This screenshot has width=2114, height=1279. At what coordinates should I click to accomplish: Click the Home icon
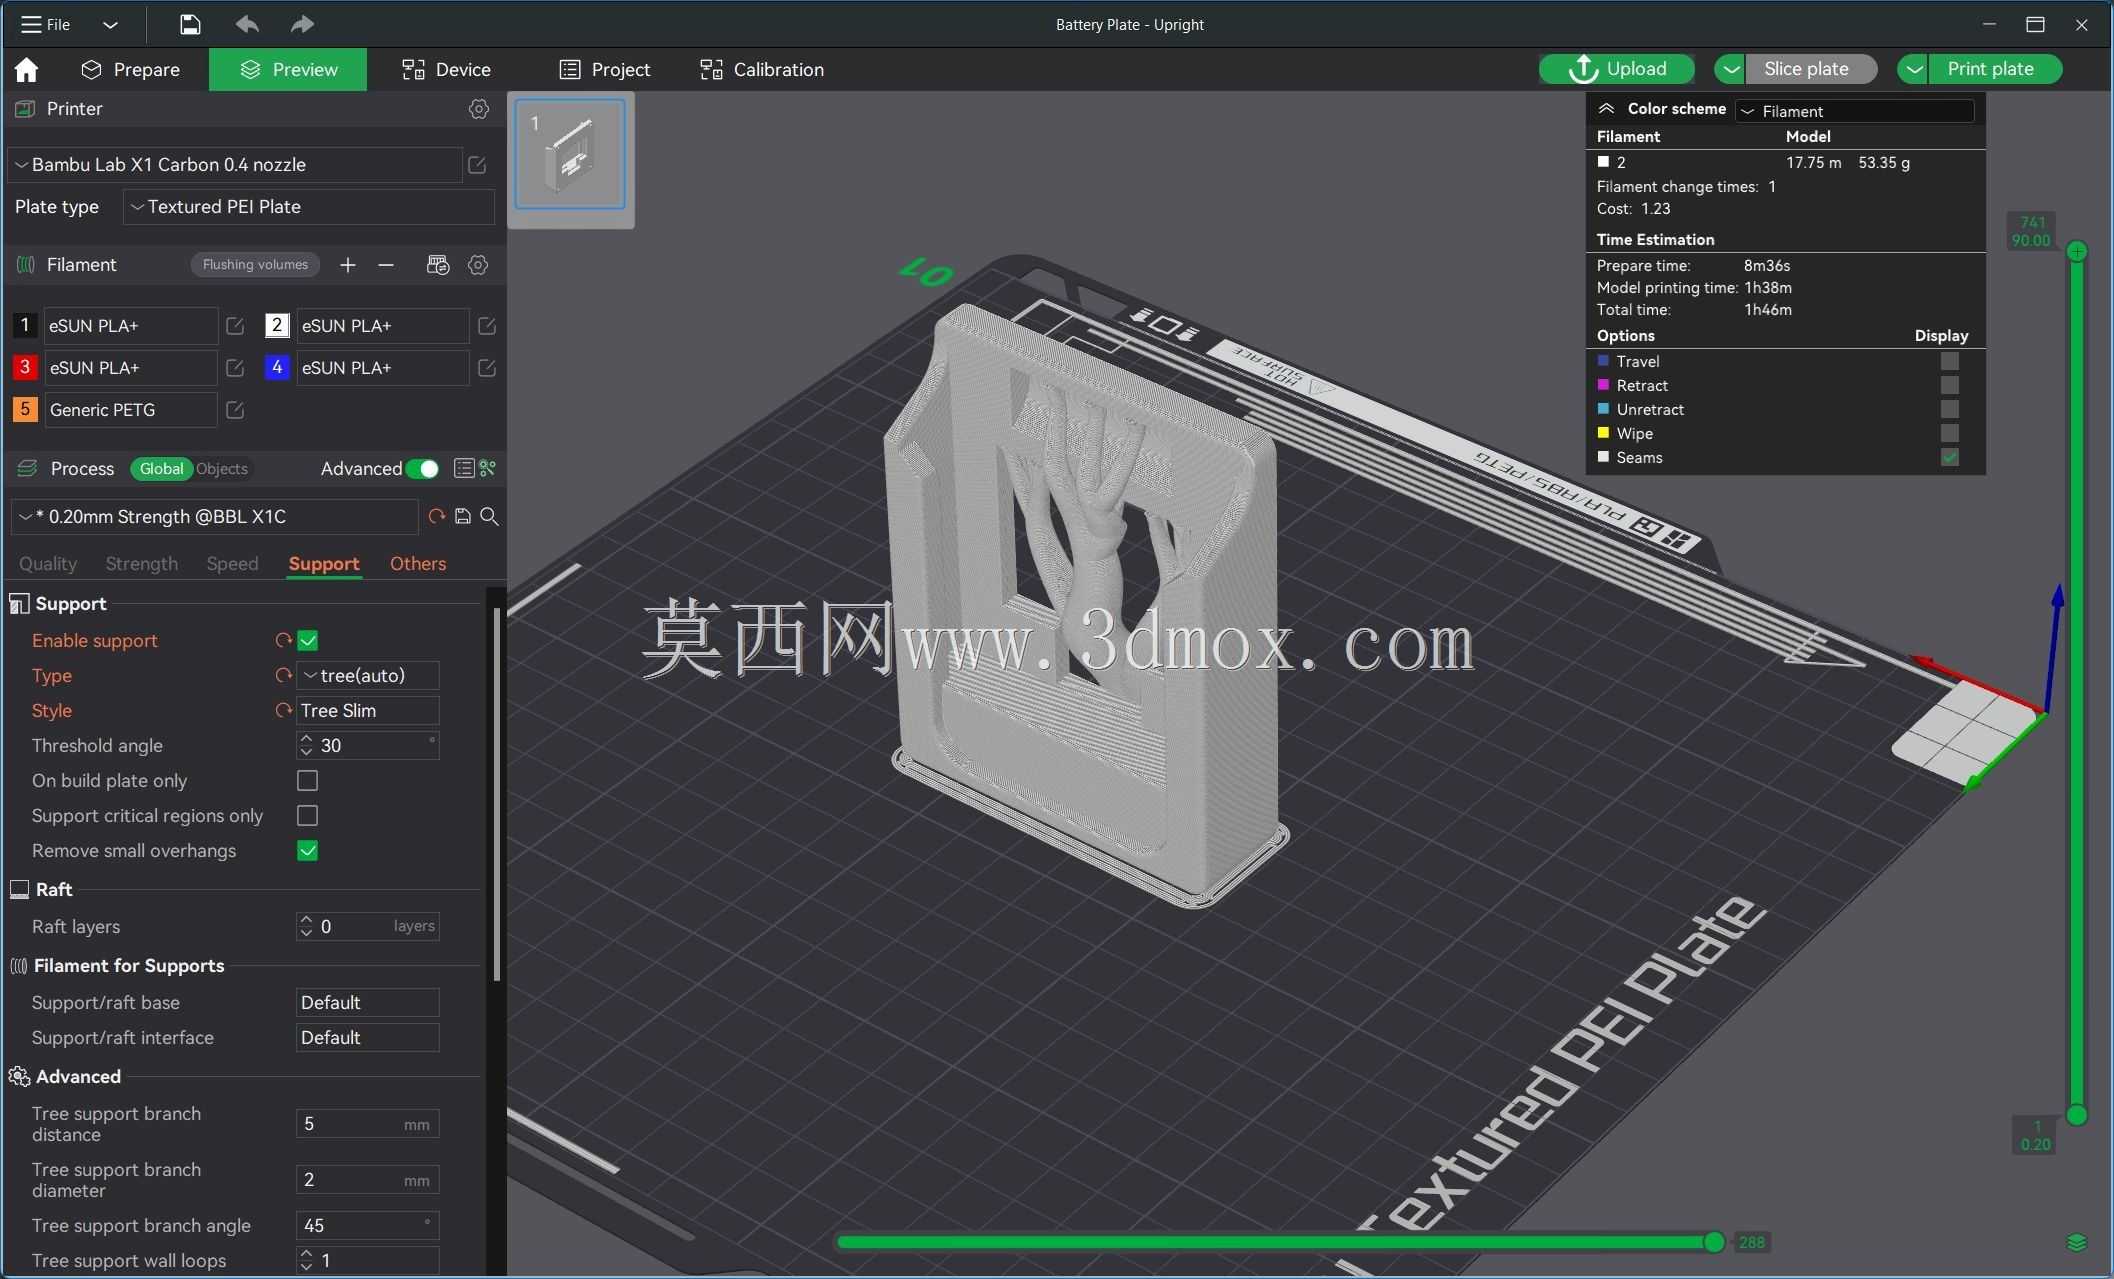[x=26, y=69]
